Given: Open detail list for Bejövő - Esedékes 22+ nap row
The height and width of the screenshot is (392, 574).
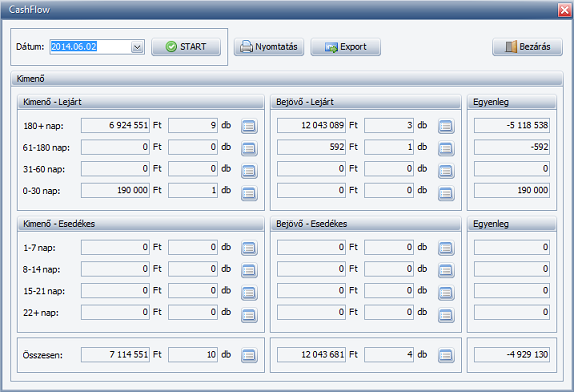Looking at the screenshot, I should (x=446, y=315).
